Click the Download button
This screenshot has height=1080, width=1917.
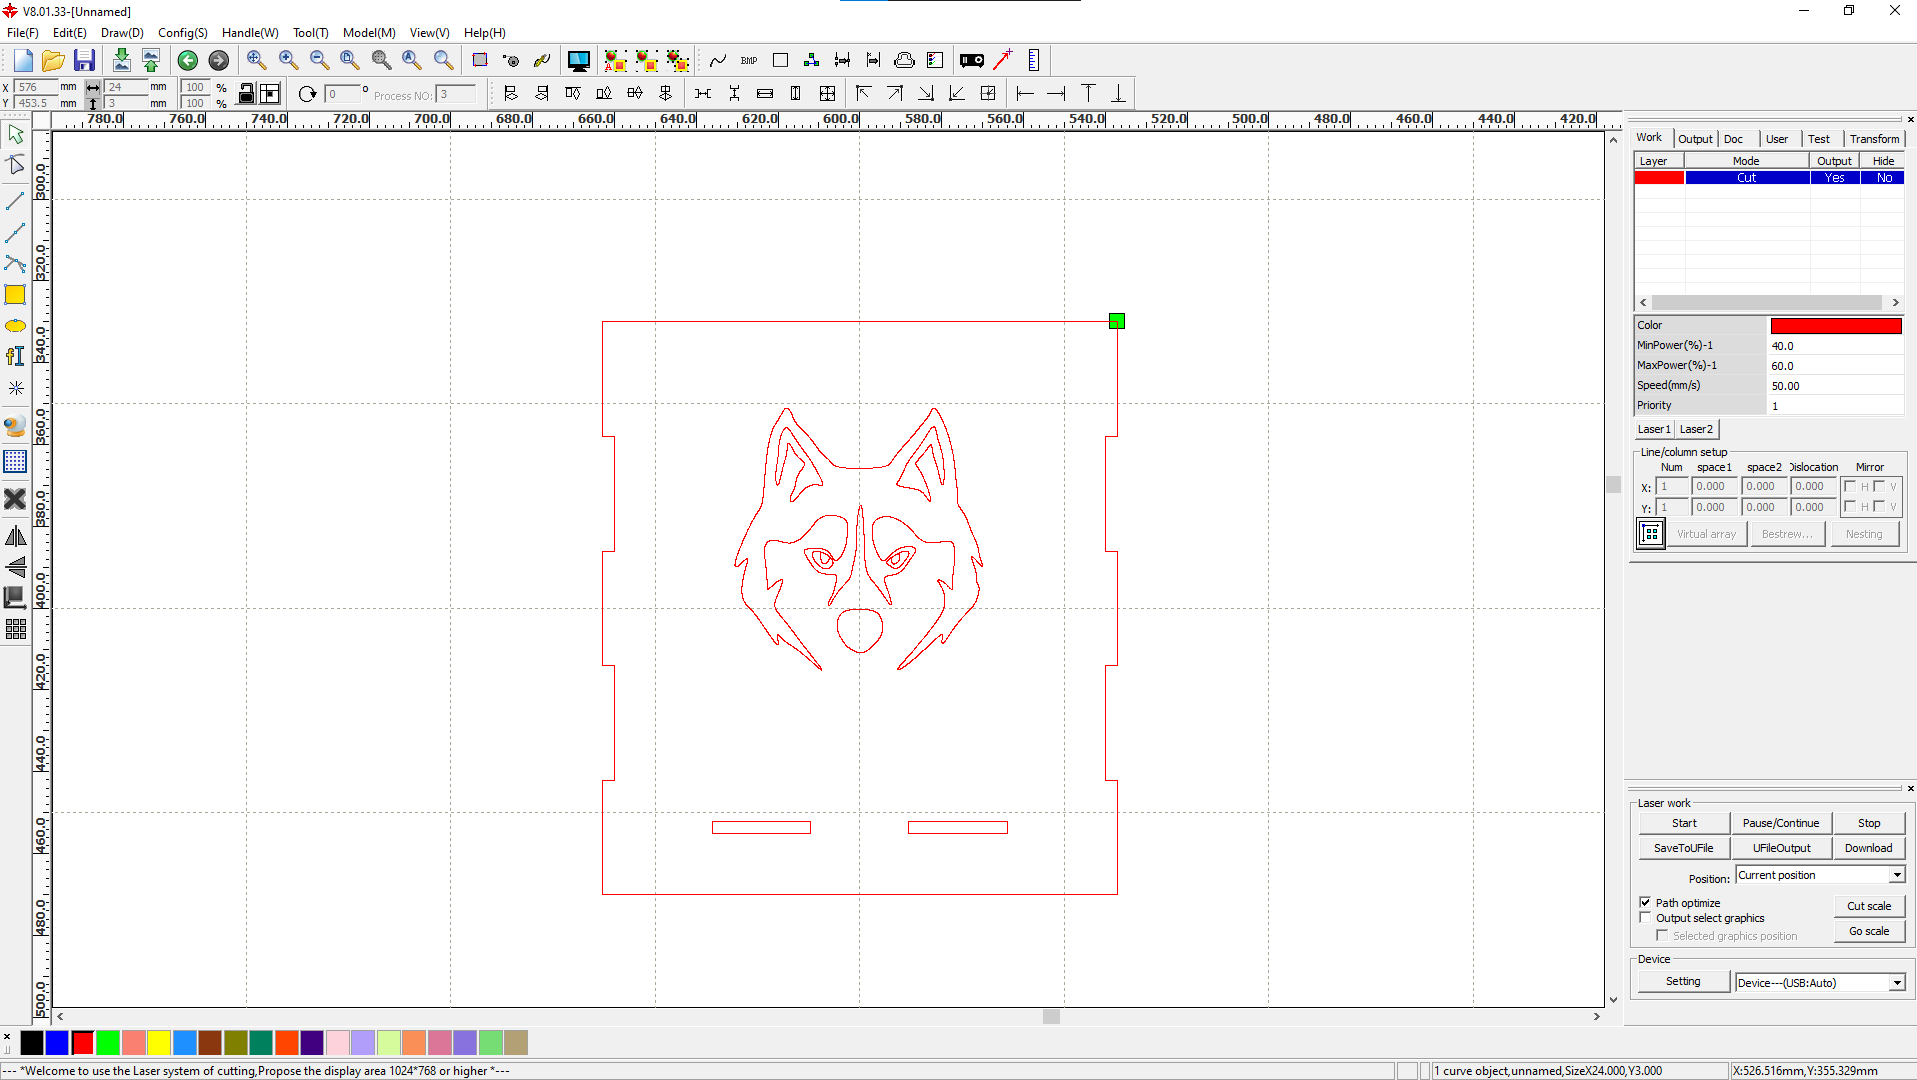1867,848
